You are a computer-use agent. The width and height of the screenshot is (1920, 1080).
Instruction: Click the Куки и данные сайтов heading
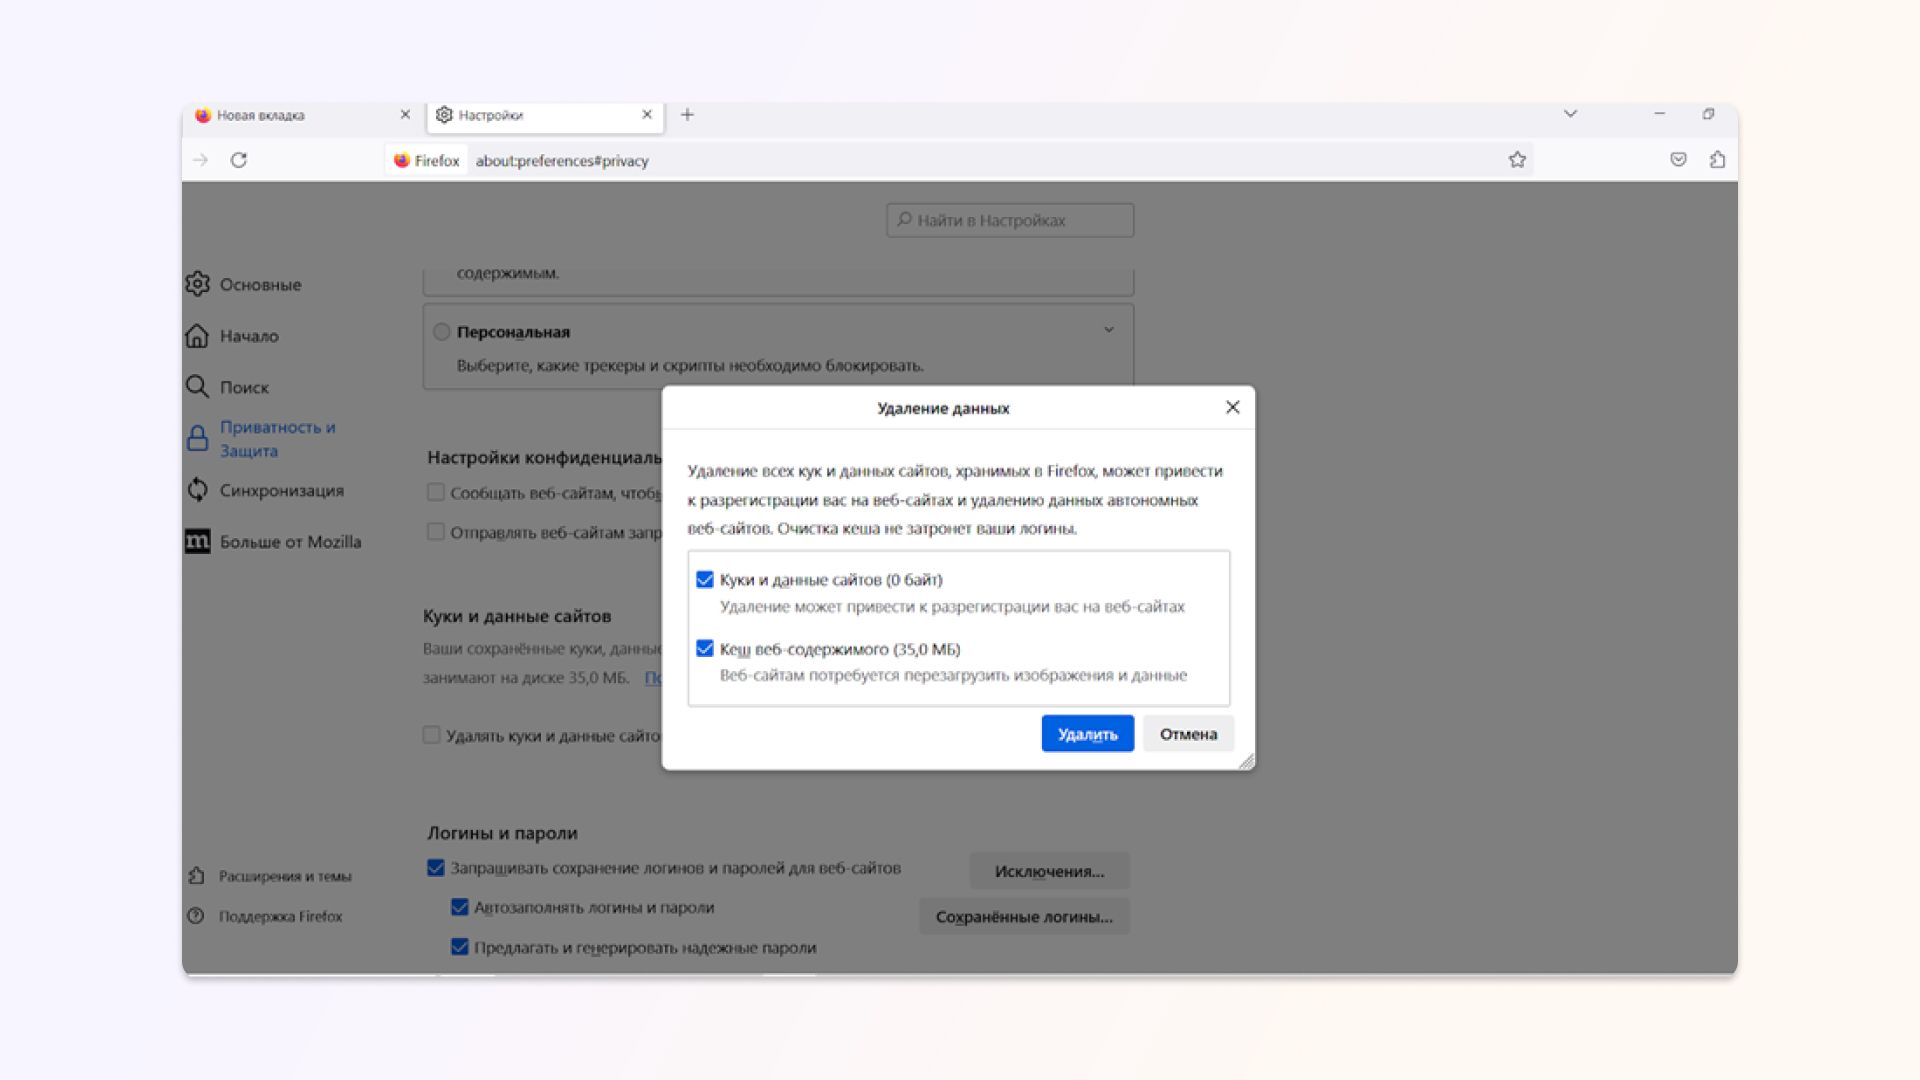point(517,616)
